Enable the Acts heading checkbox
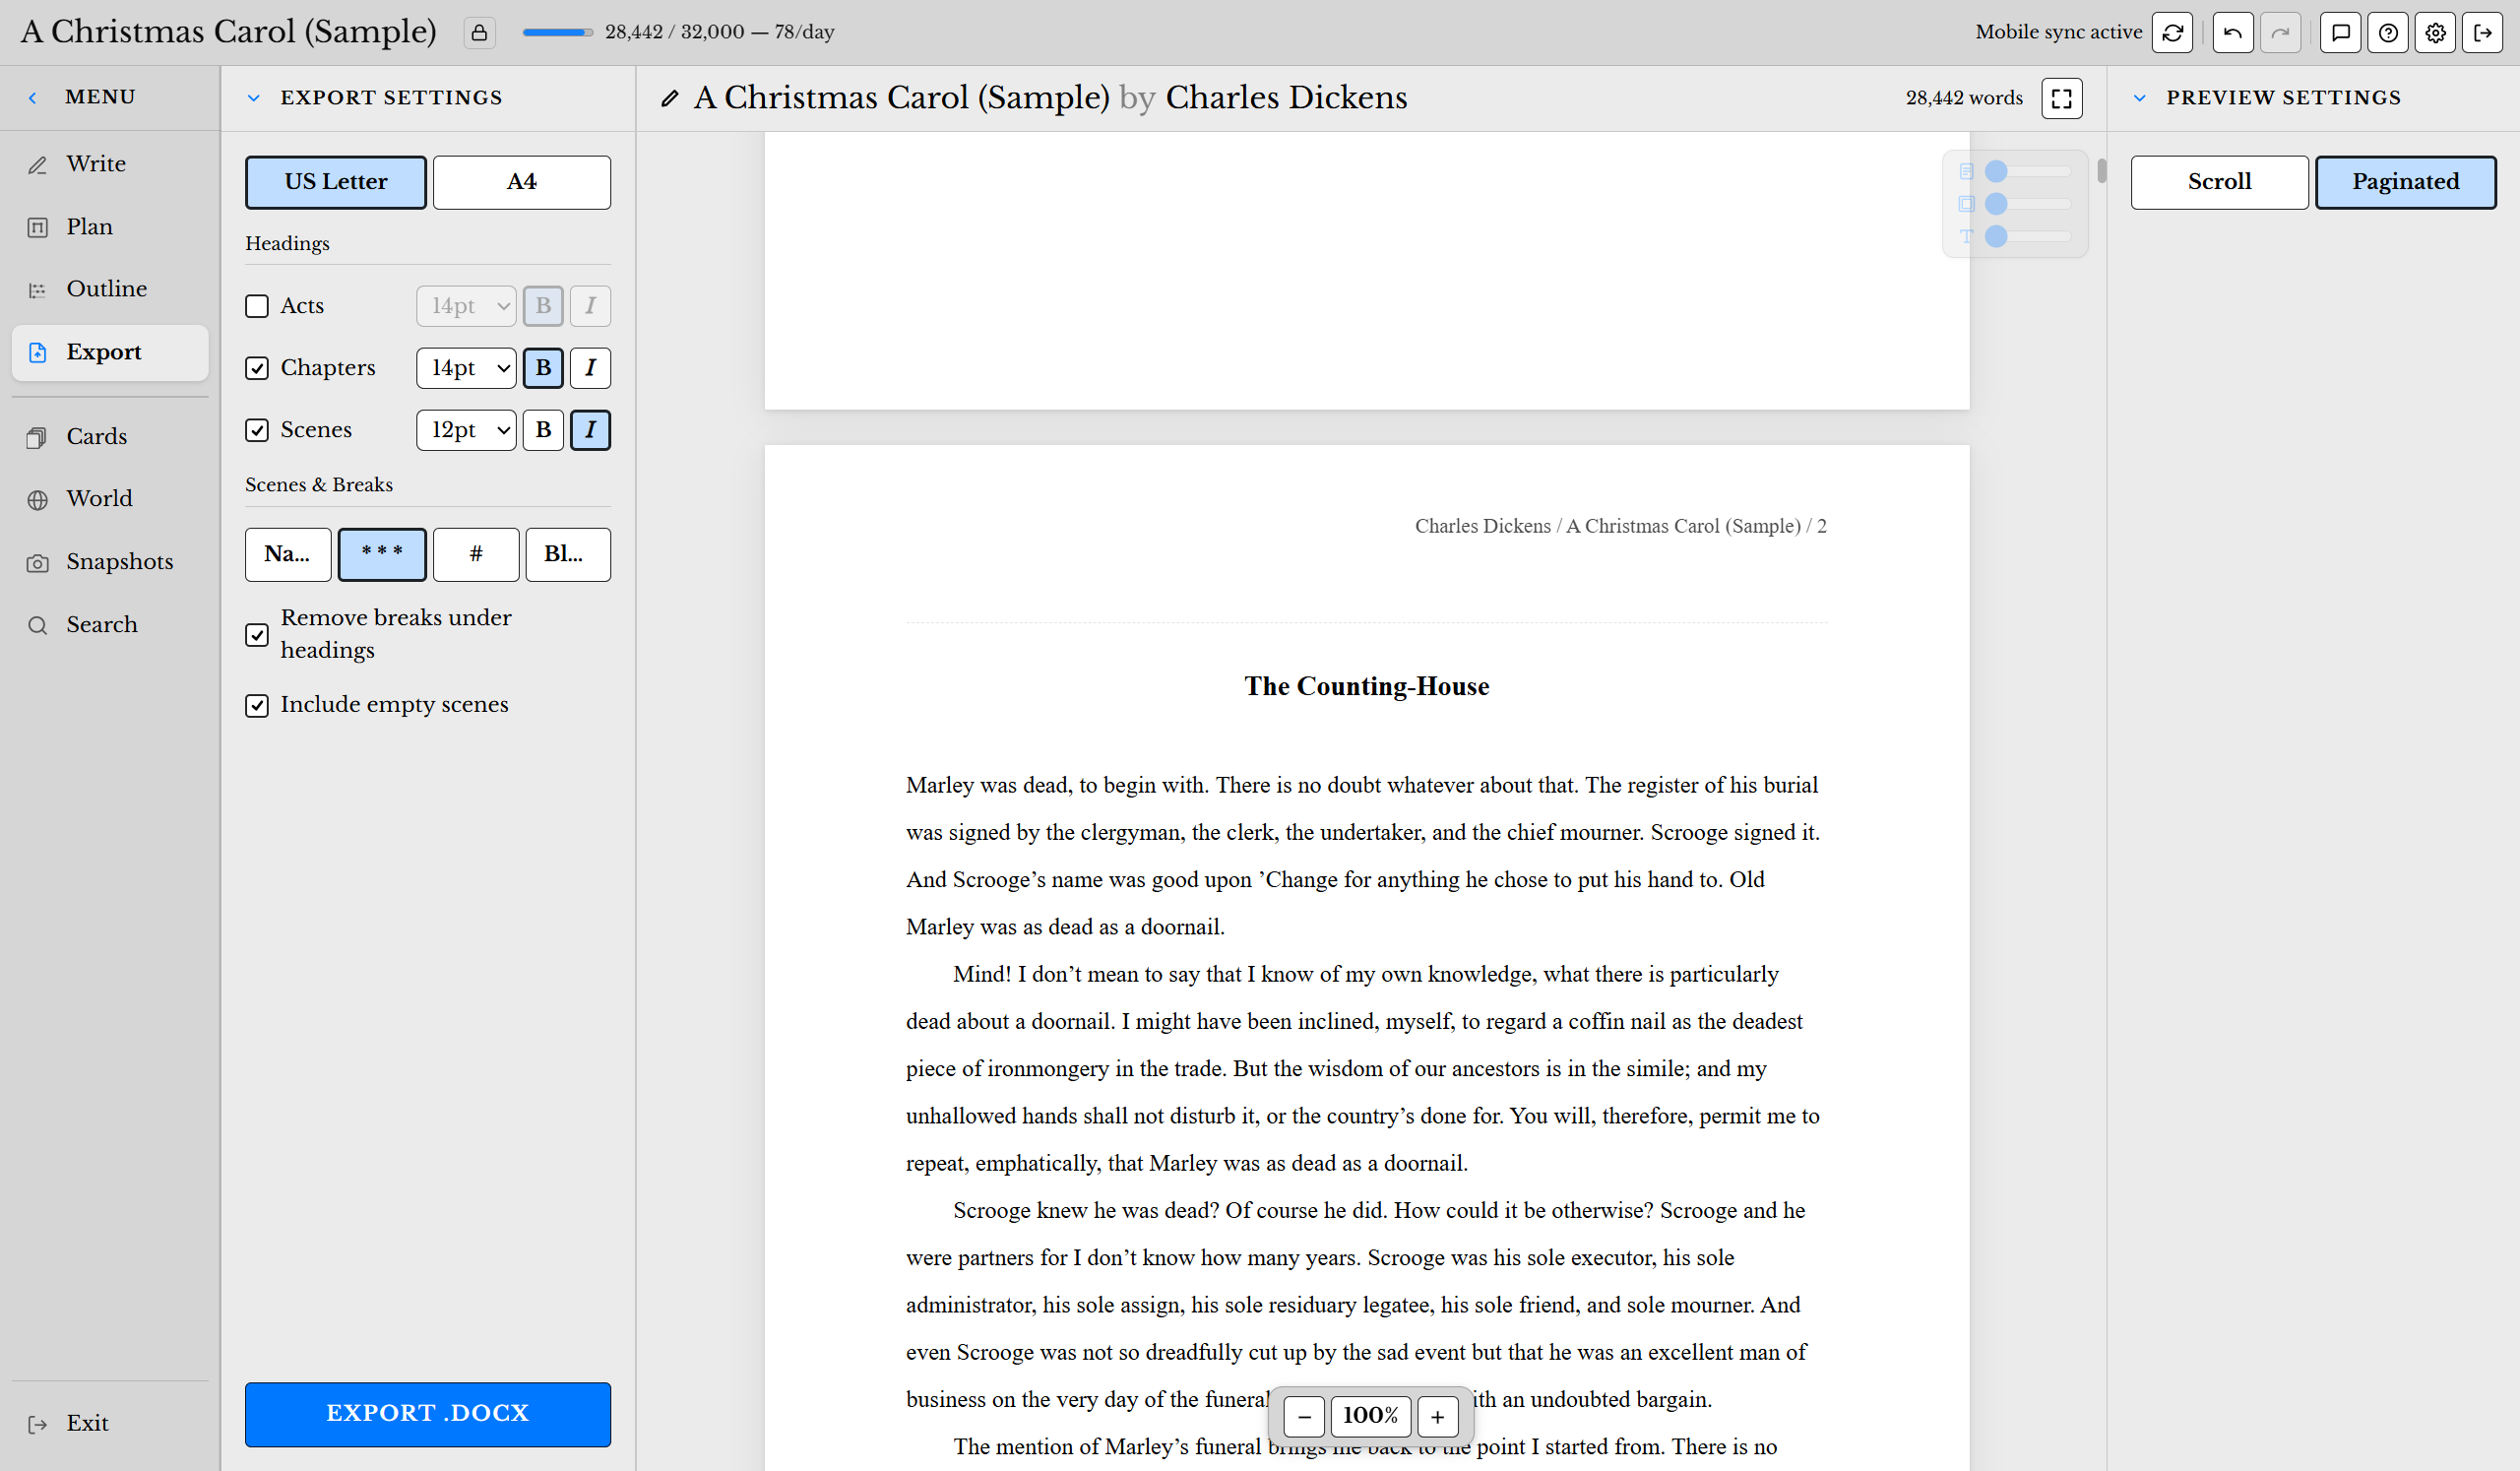The image size is (2520, 1471). click(257, 306)
